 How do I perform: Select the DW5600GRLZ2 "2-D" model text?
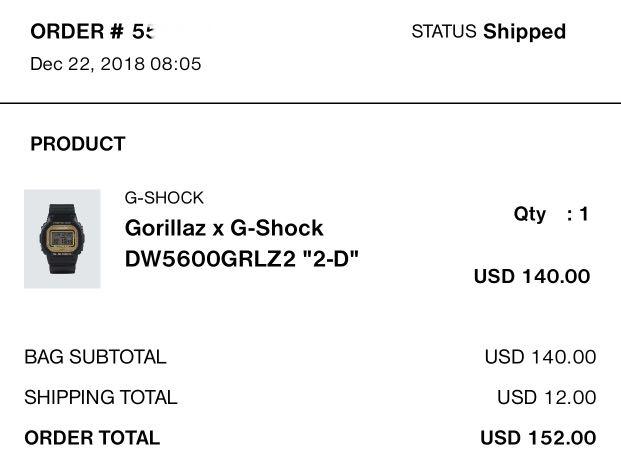pyautogui.click(x=242, y=259)
